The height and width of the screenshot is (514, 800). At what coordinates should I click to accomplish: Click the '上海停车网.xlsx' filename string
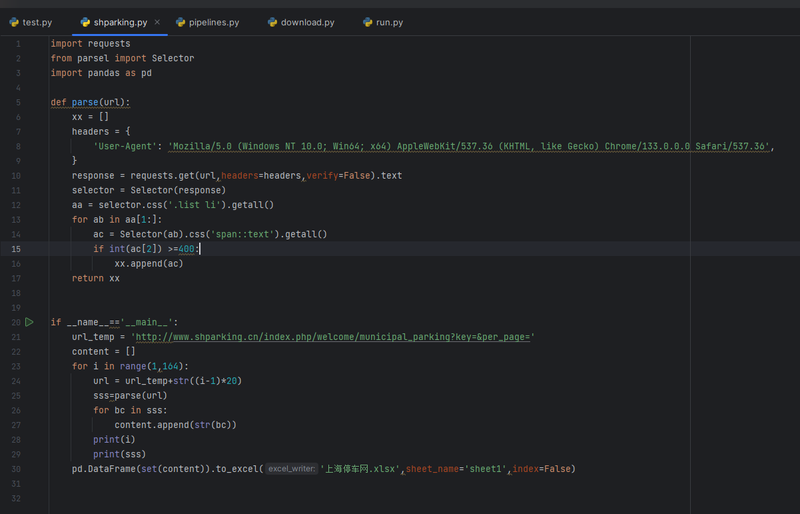pos(360,469)
